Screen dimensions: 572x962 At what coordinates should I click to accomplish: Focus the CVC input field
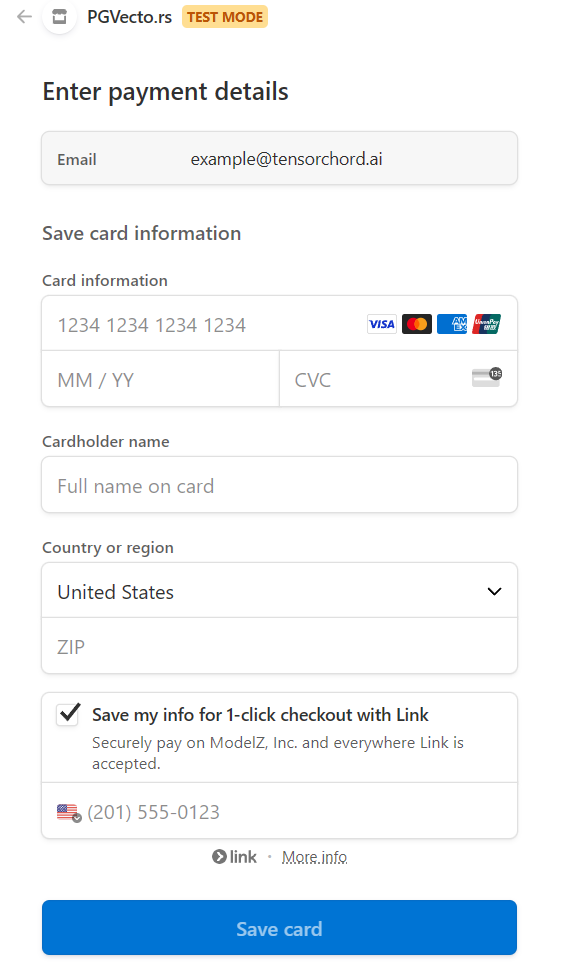tap(398, 379)
